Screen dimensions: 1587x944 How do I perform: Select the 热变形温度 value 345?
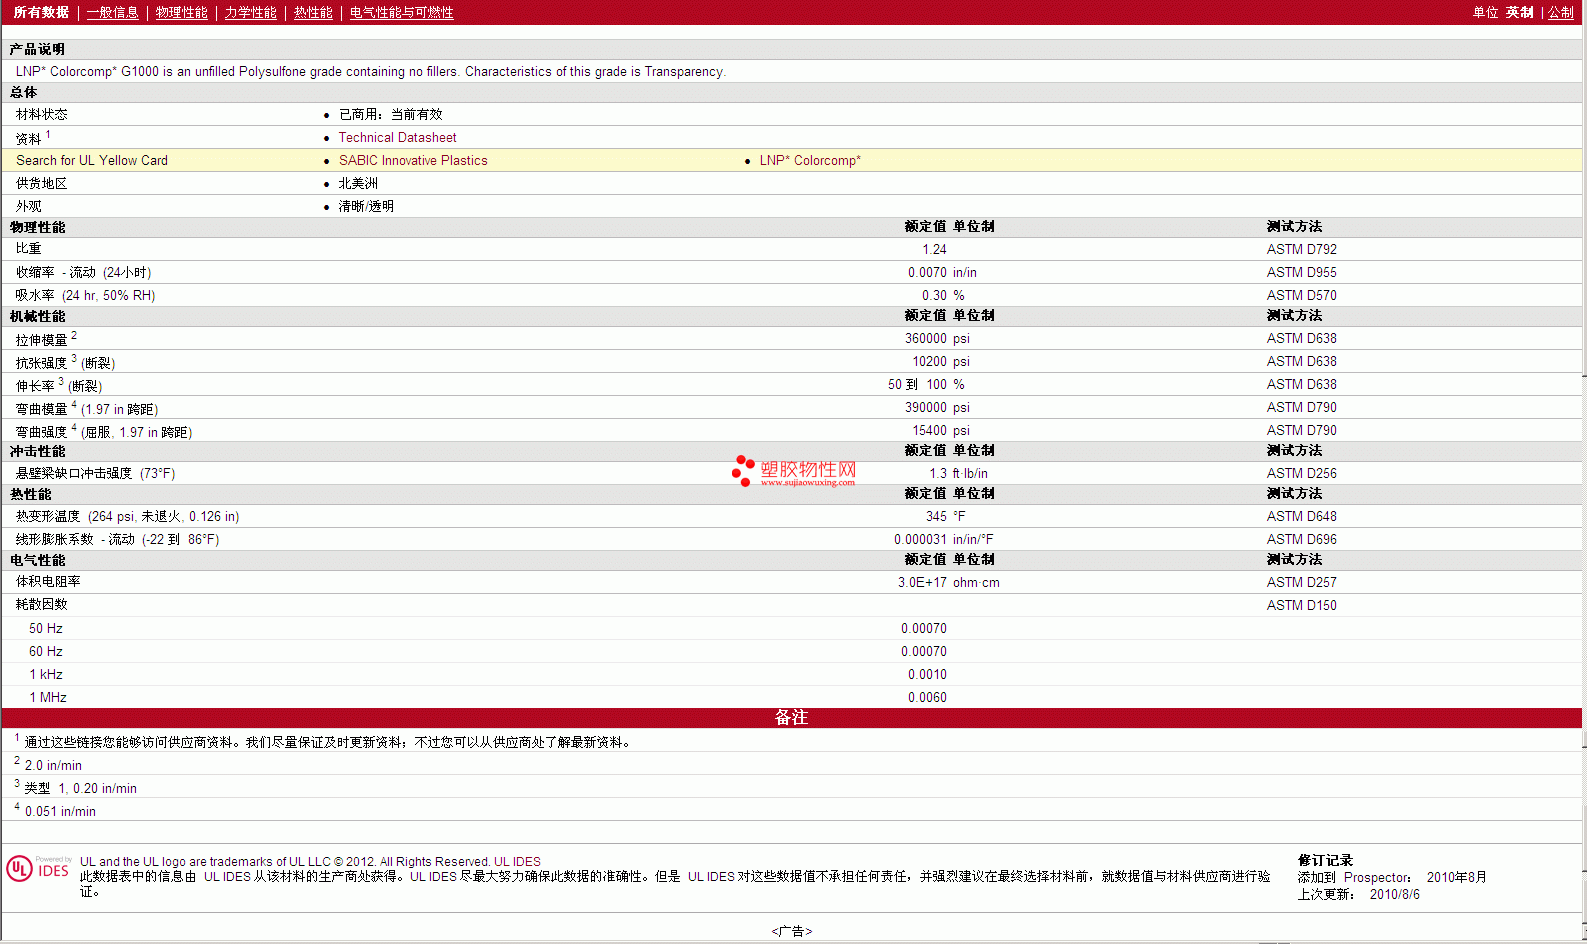[x=936, y=516]
